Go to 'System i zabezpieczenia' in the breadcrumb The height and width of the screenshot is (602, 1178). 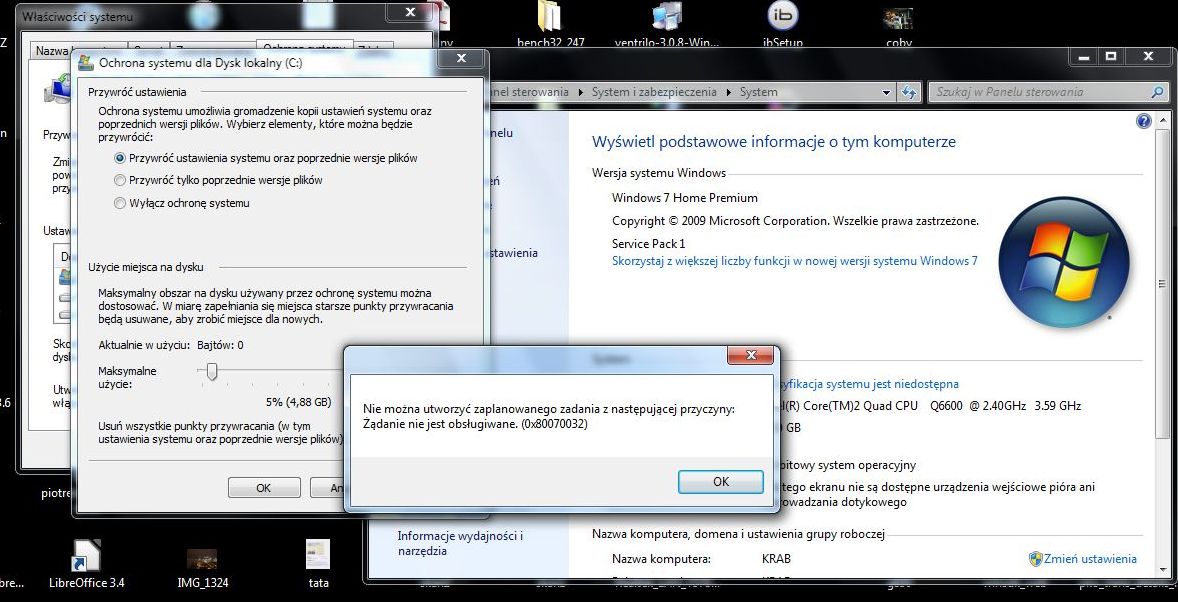654,92
